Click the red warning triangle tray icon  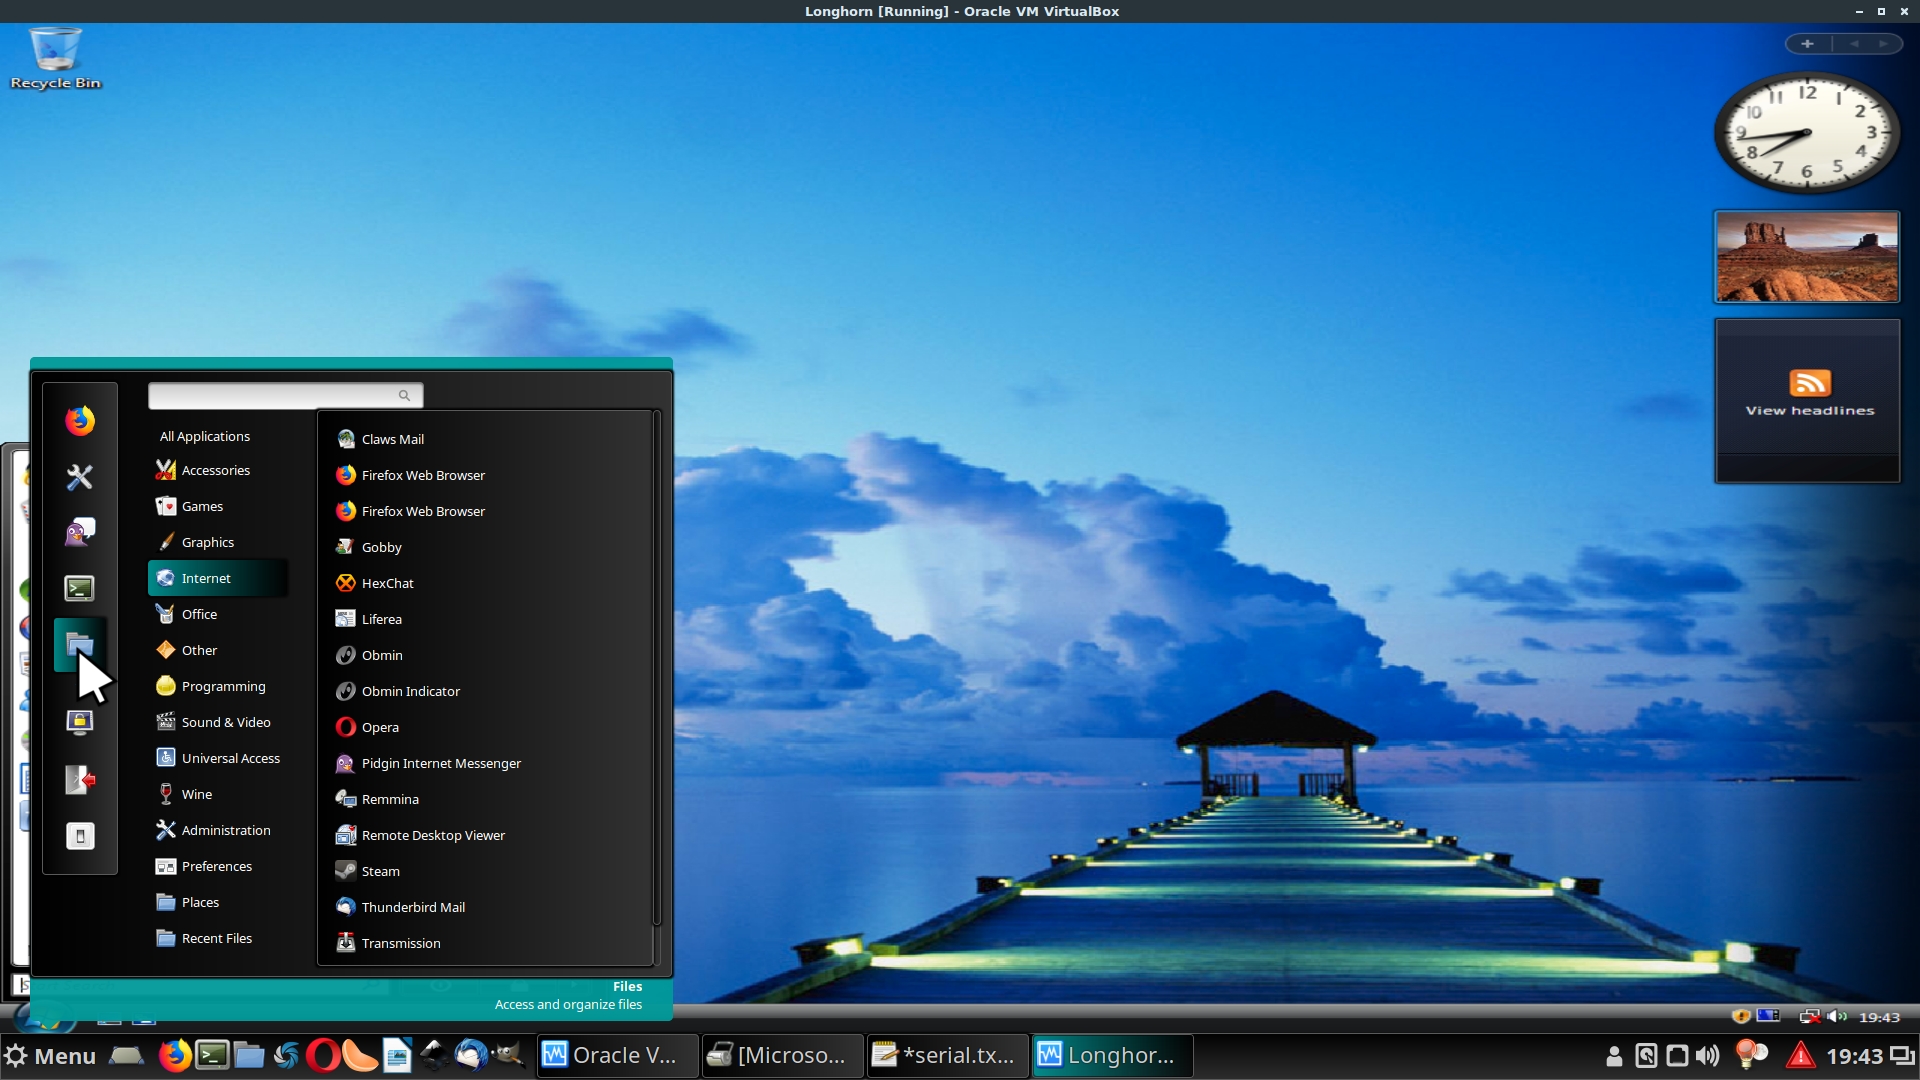click(1800, 1056)
